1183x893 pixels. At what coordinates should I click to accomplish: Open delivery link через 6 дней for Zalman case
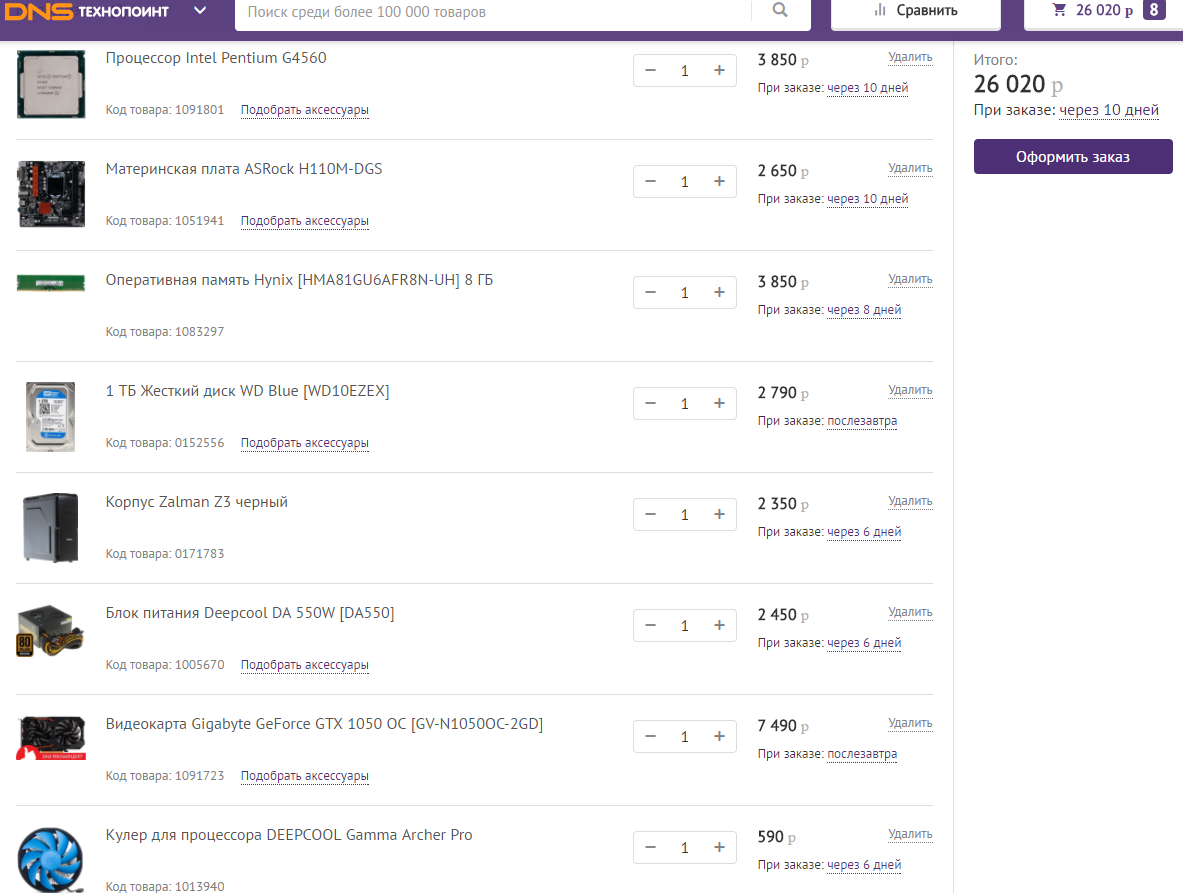[864, 532]
